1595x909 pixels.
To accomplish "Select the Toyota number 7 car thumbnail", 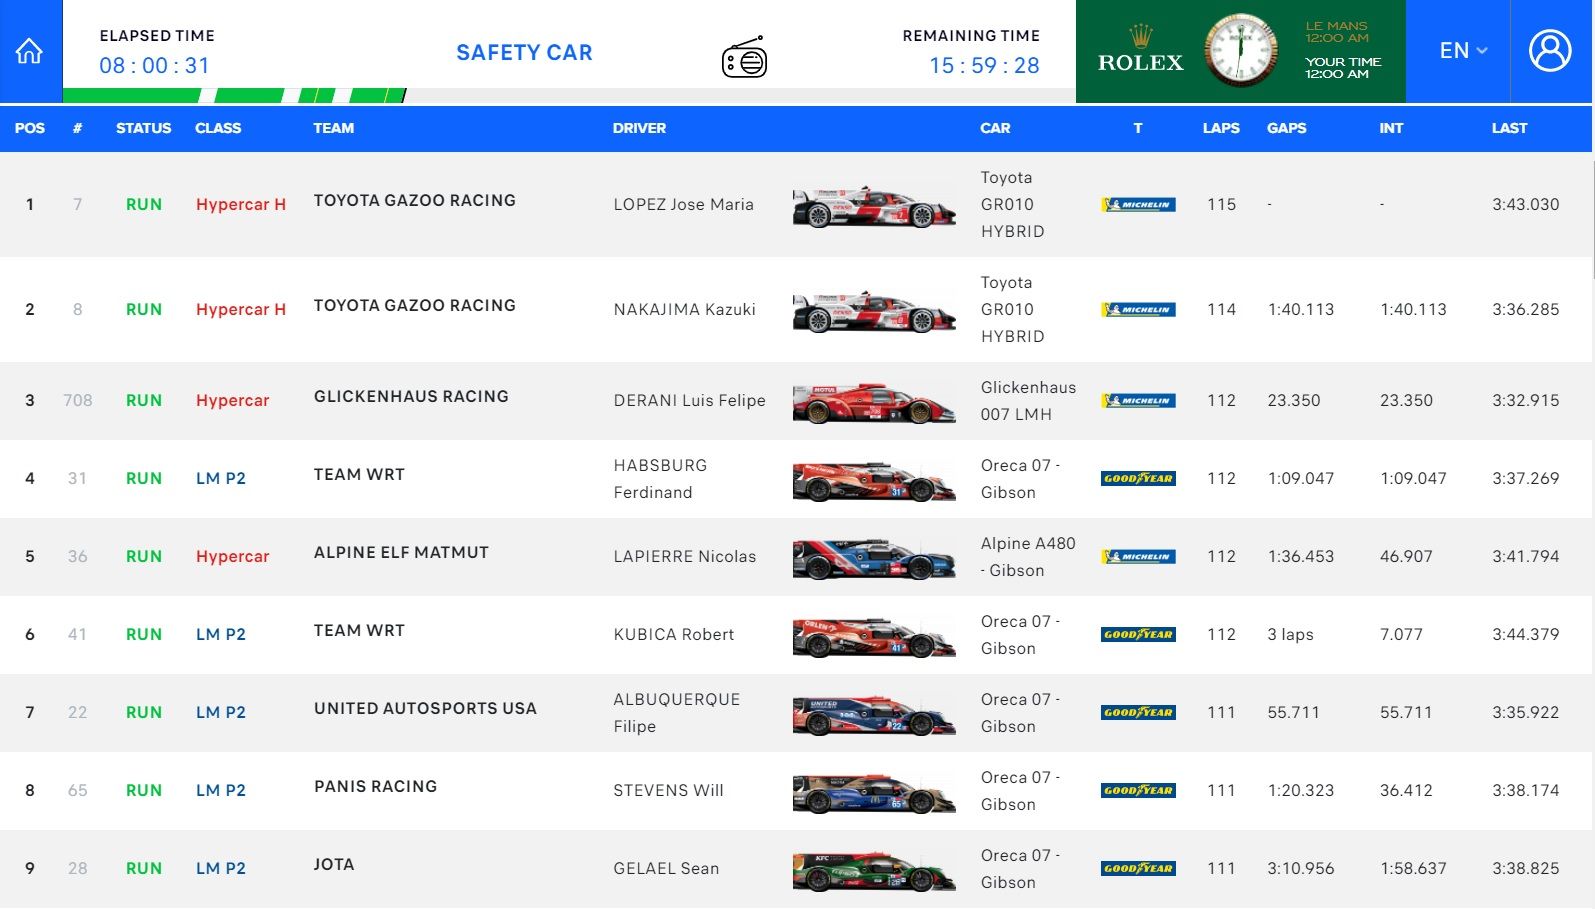I will point(874,207).
